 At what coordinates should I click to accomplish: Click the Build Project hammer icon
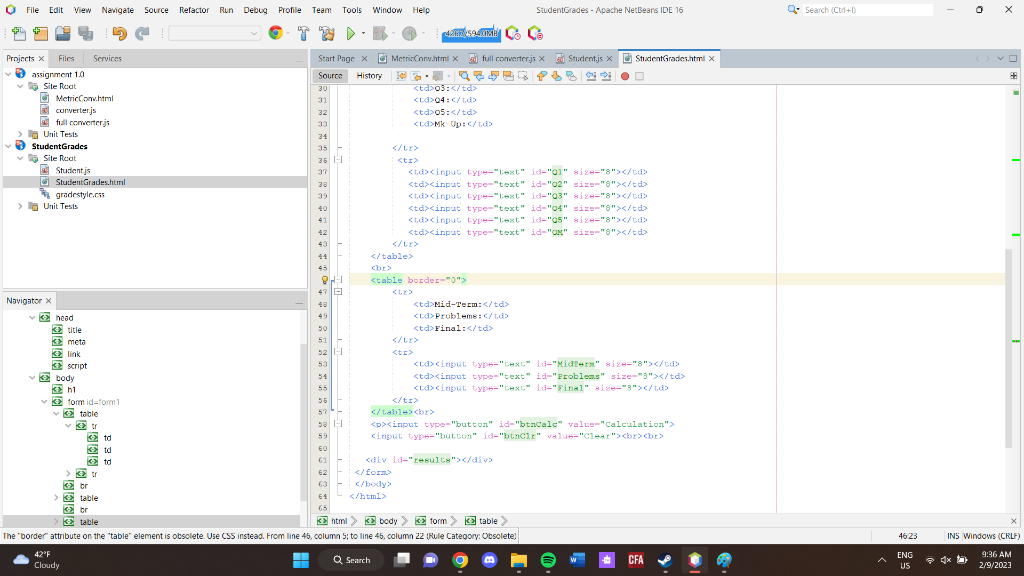point(301,33)
